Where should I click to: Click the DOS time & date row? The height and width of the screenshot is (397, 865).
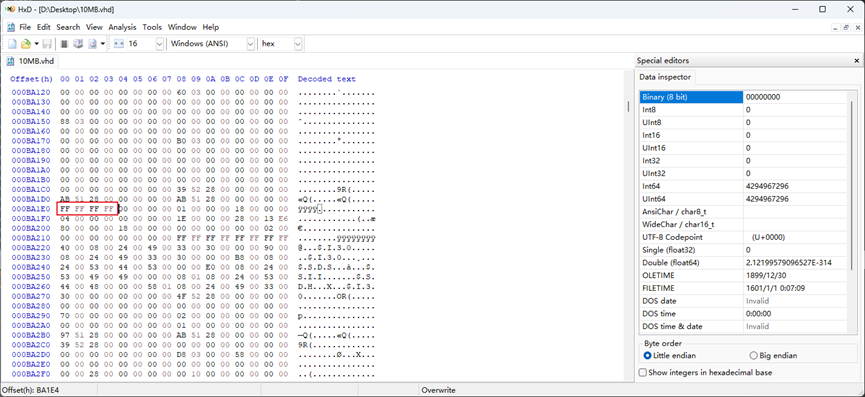tap(743, 326)
